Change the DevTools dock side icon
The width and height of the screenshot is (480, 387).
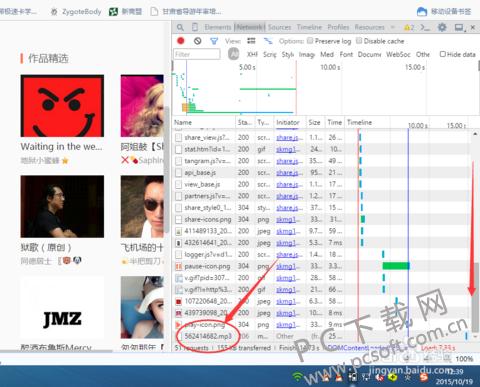tap(459, 27)
